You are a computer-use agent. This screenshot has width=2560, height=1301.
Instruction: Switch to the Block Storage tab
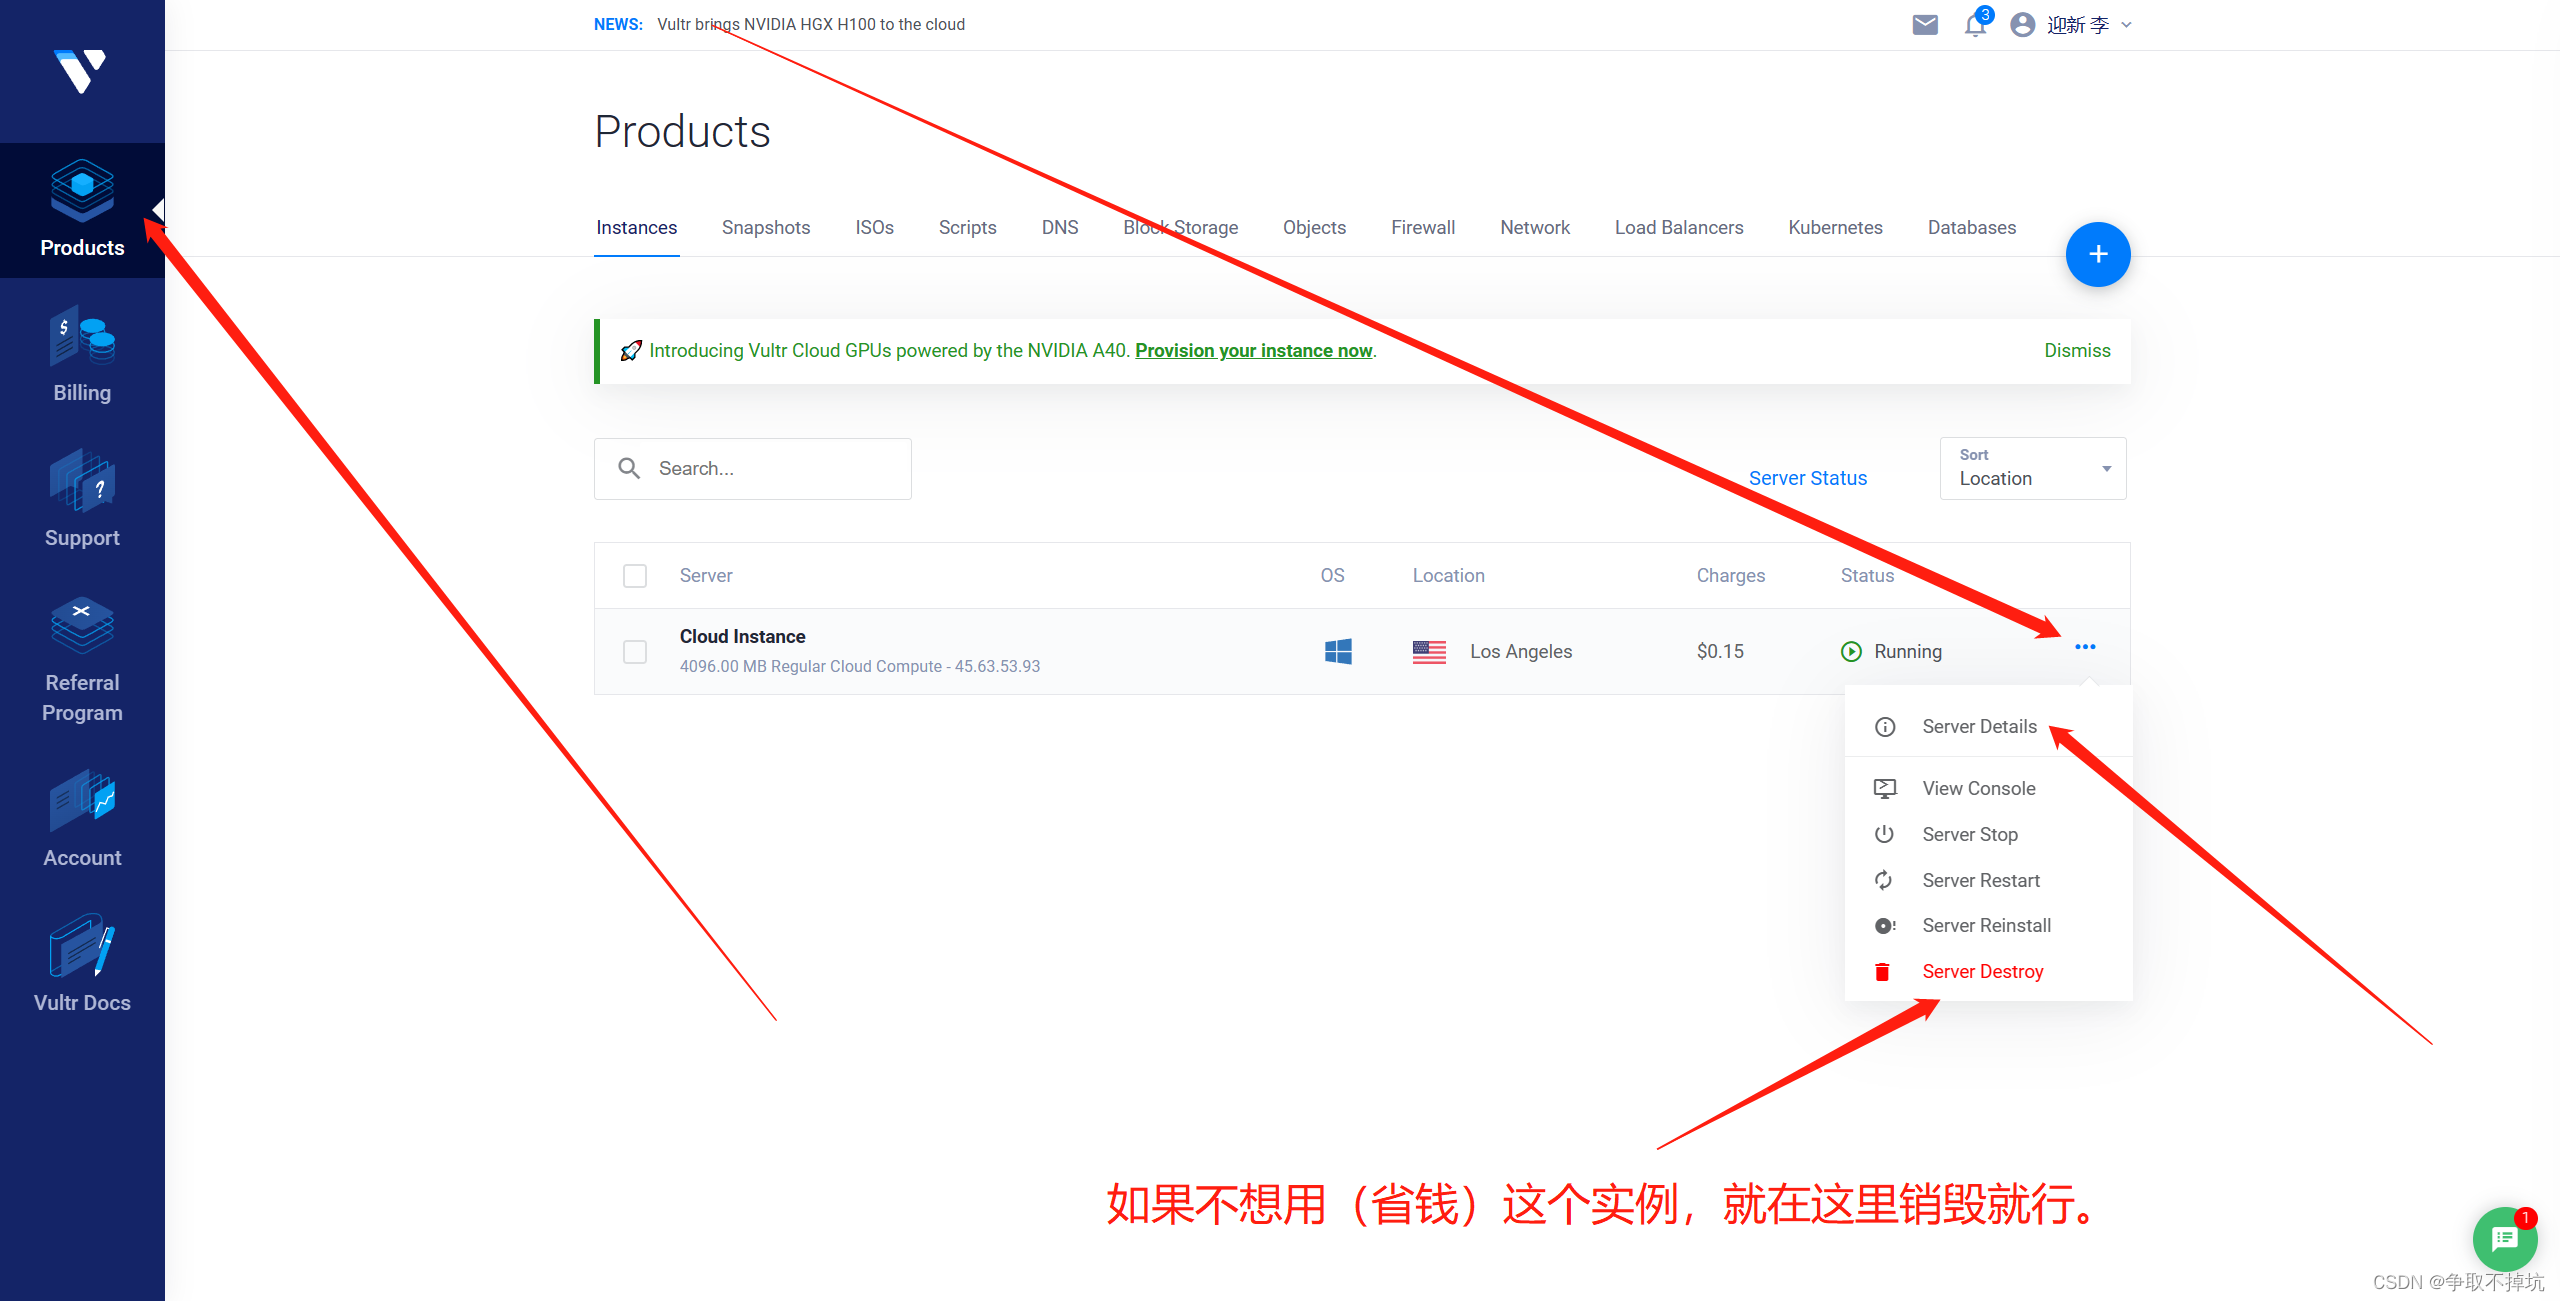pyautogui.click(x=1181, y=228)
